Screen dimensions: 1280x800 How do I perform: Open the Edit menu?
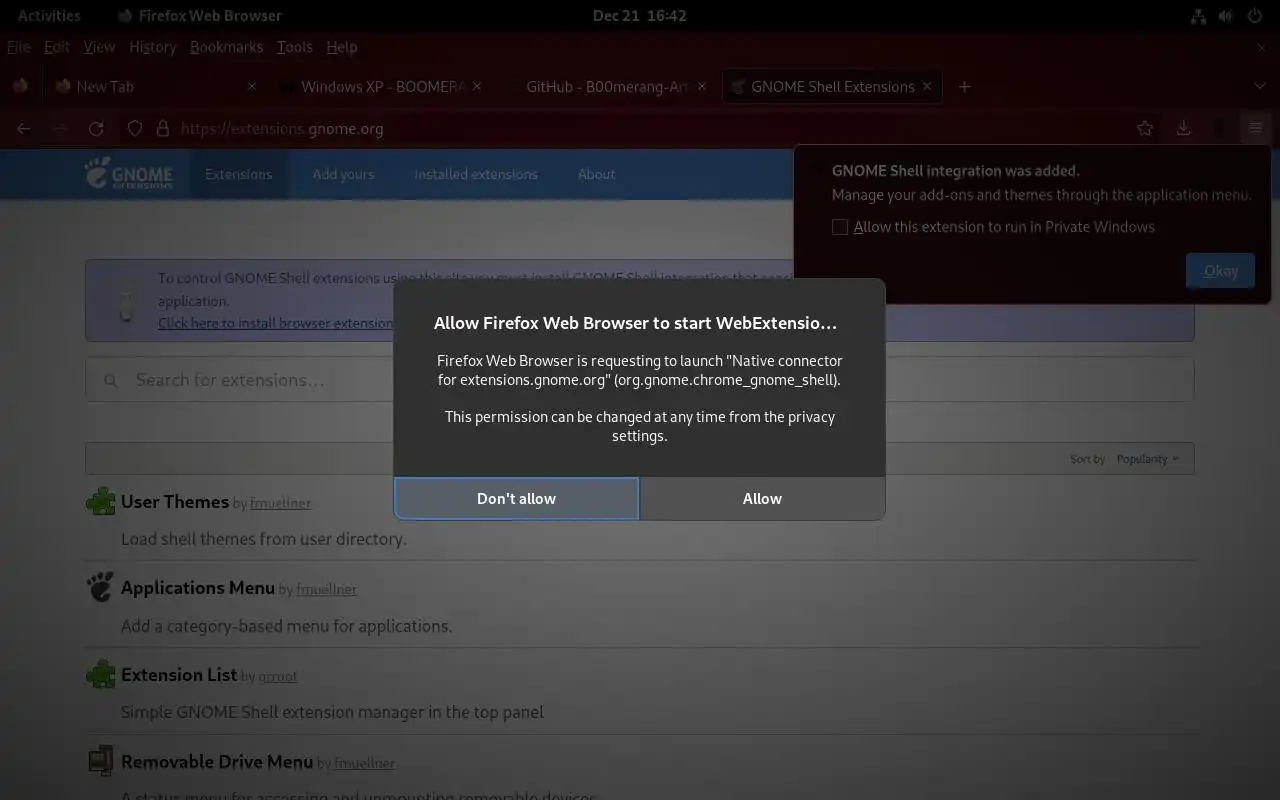point(57,47)
